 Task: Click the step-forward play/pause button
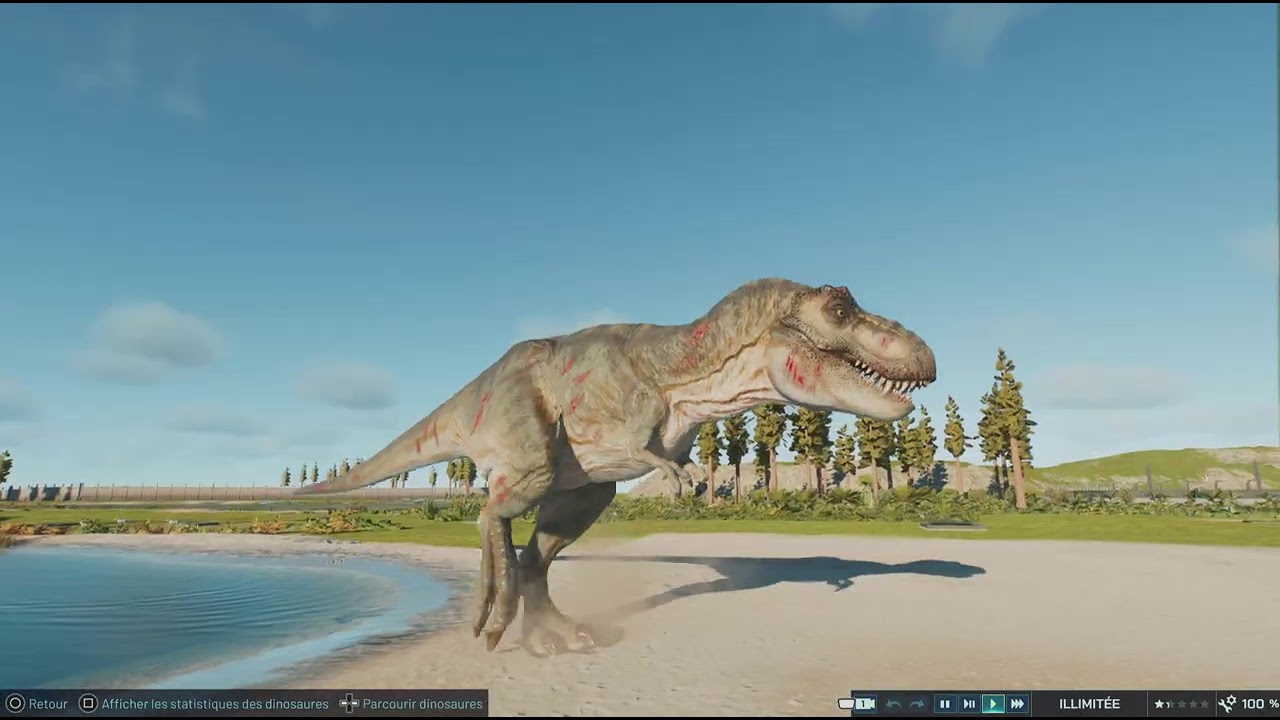969,704
